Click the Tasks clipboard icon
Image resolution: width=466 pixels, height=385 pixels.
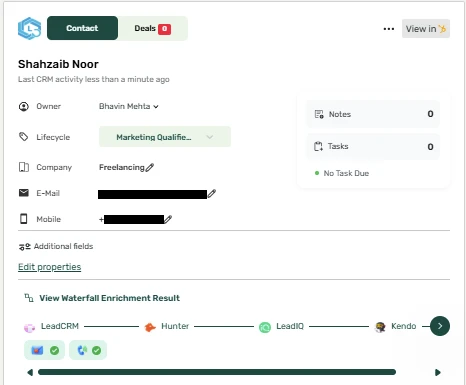[x=318, y=146]
